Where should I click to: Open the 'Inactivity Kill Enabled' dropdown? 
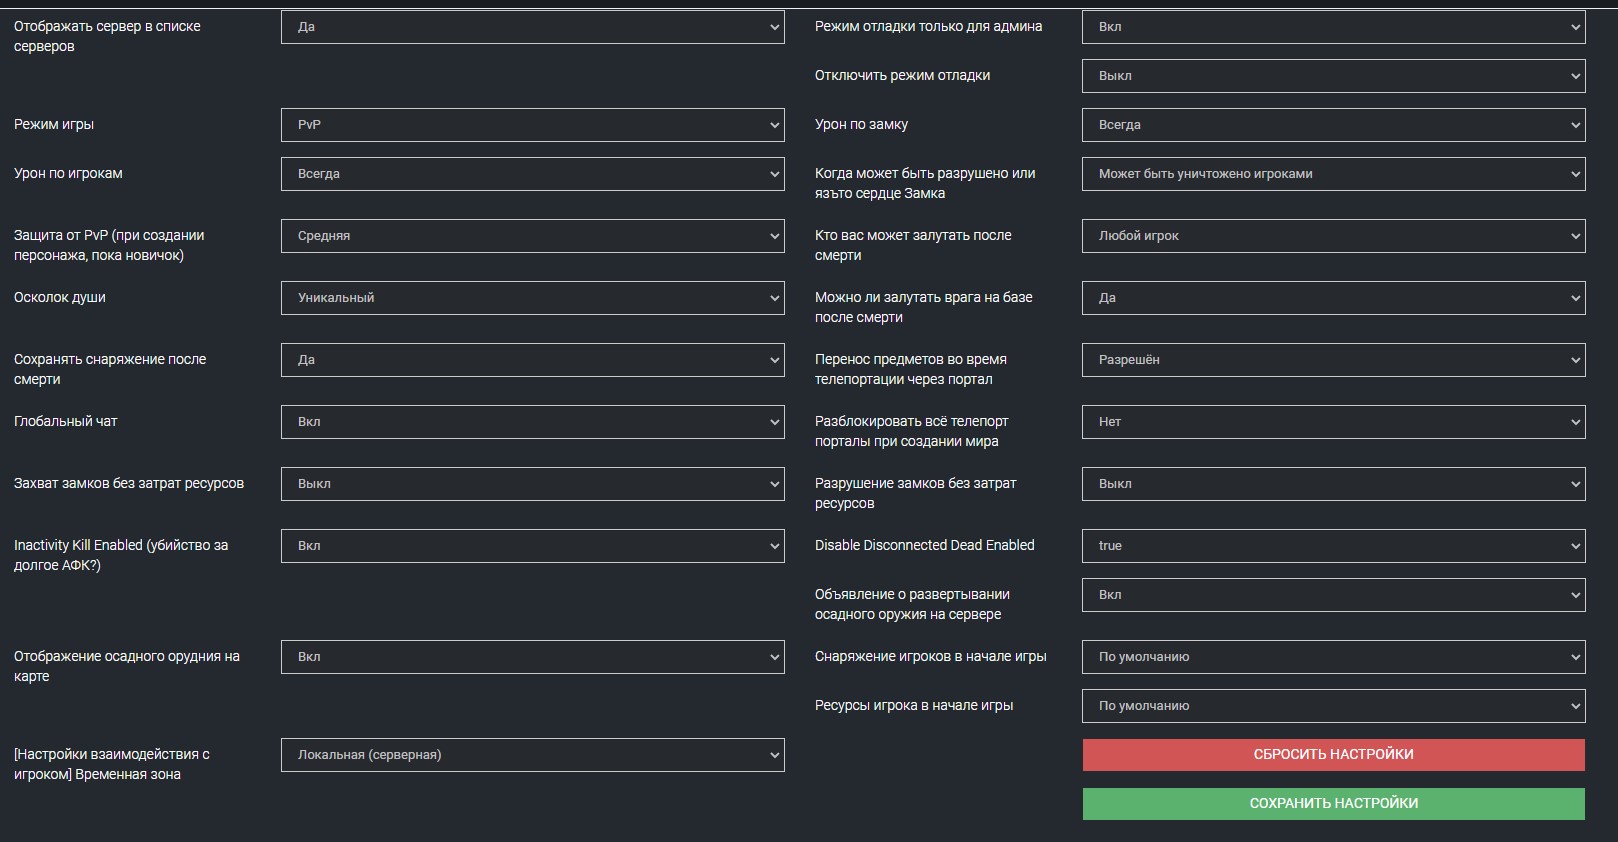532,546
